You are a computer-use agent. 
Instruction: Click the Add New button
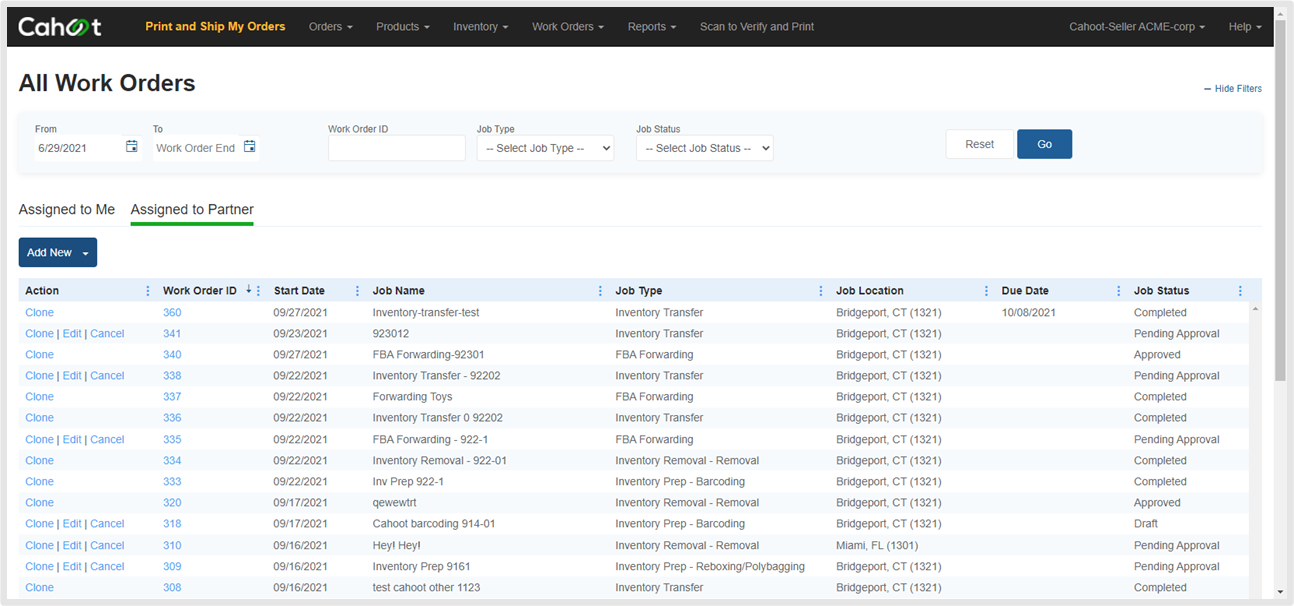tap(58, 253)
